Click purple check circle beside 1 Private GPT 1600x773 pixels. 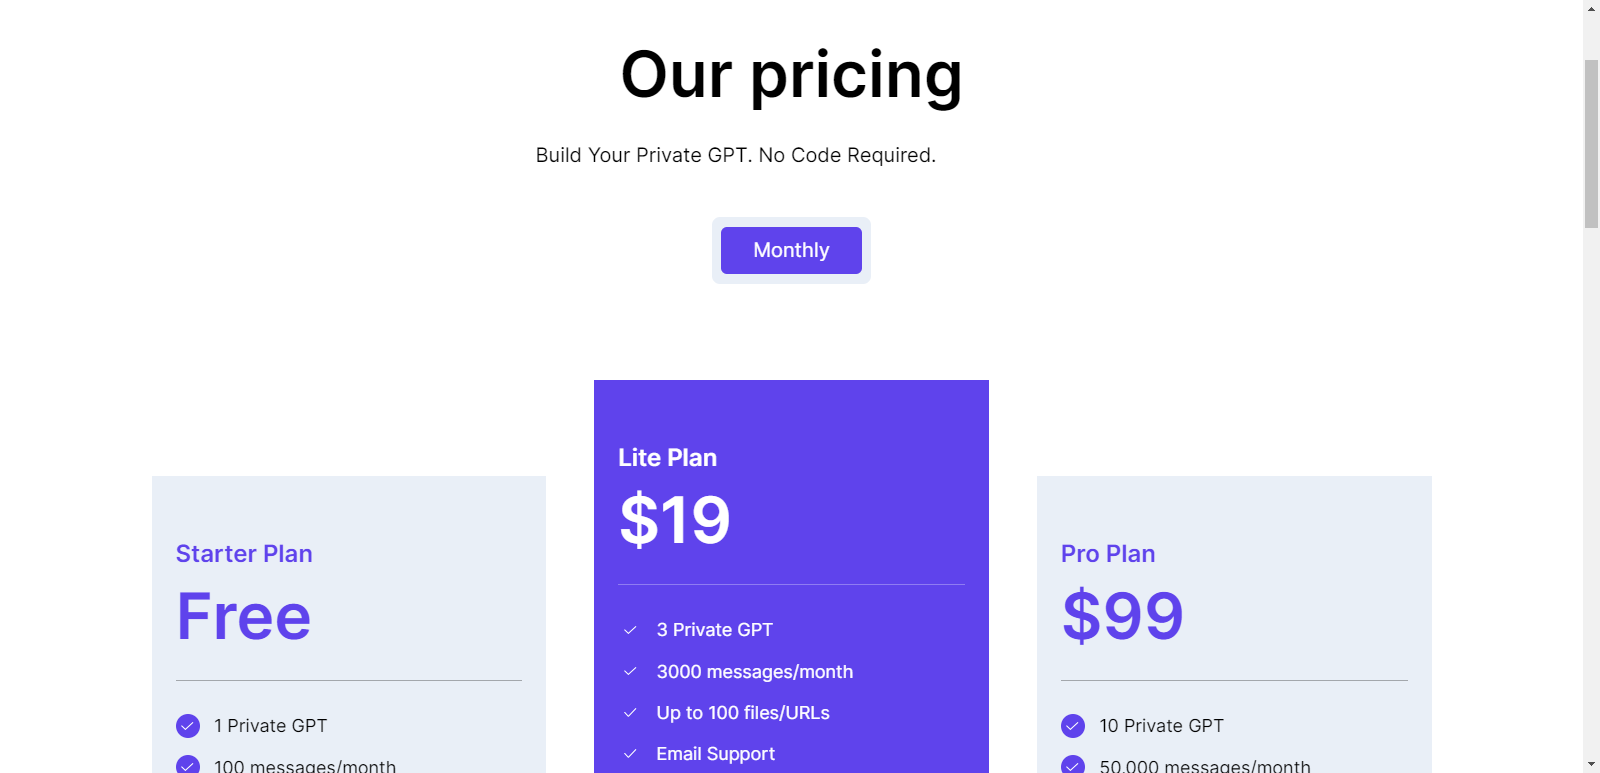pos(188,726)
